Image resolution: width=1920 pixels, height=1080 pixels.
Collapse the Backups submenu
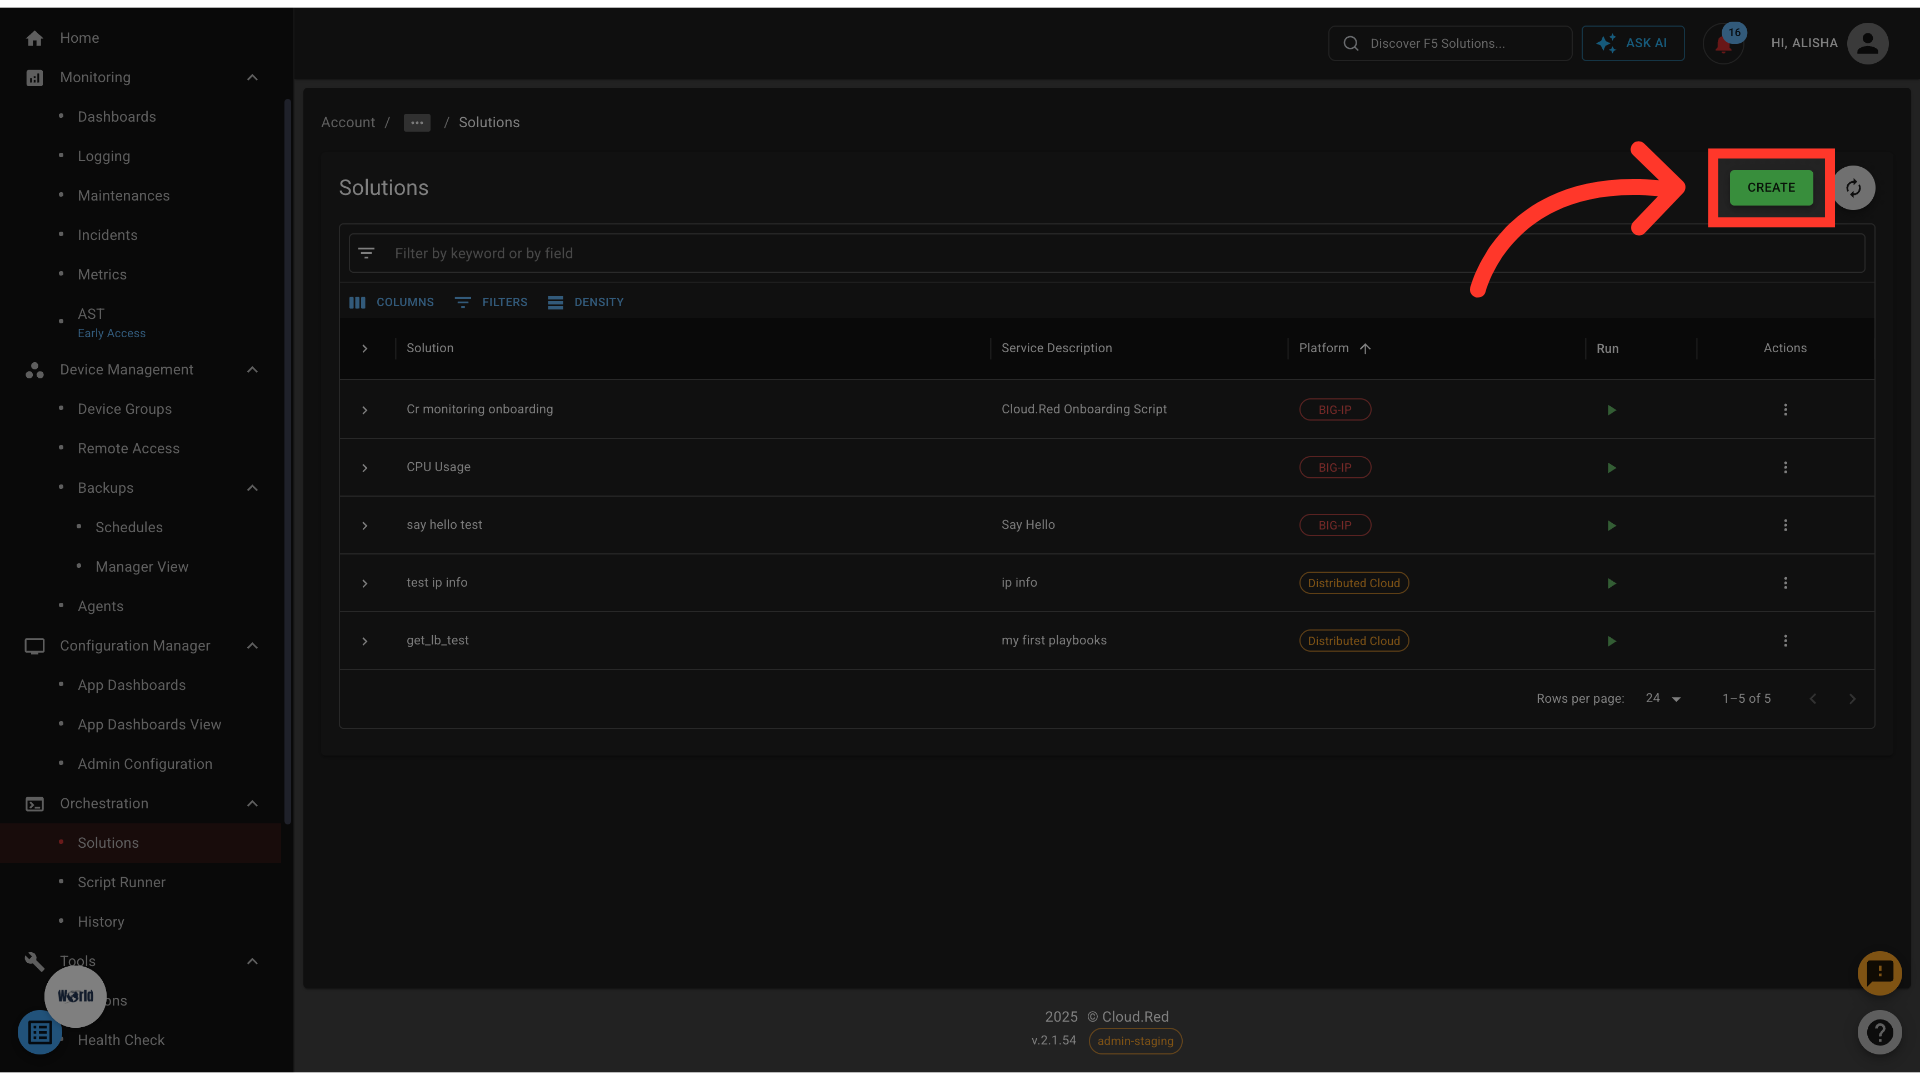[x=252, y=488]
